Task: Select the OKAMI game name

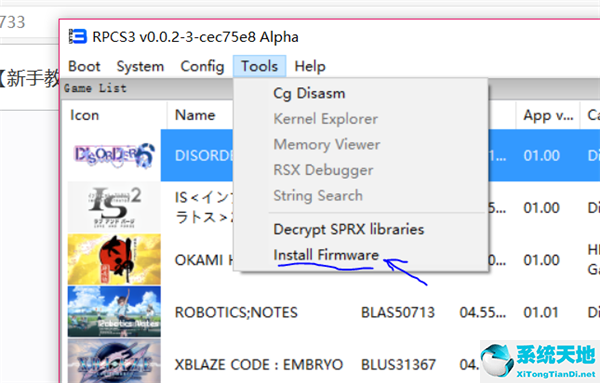Action: [x=204, y=260]
